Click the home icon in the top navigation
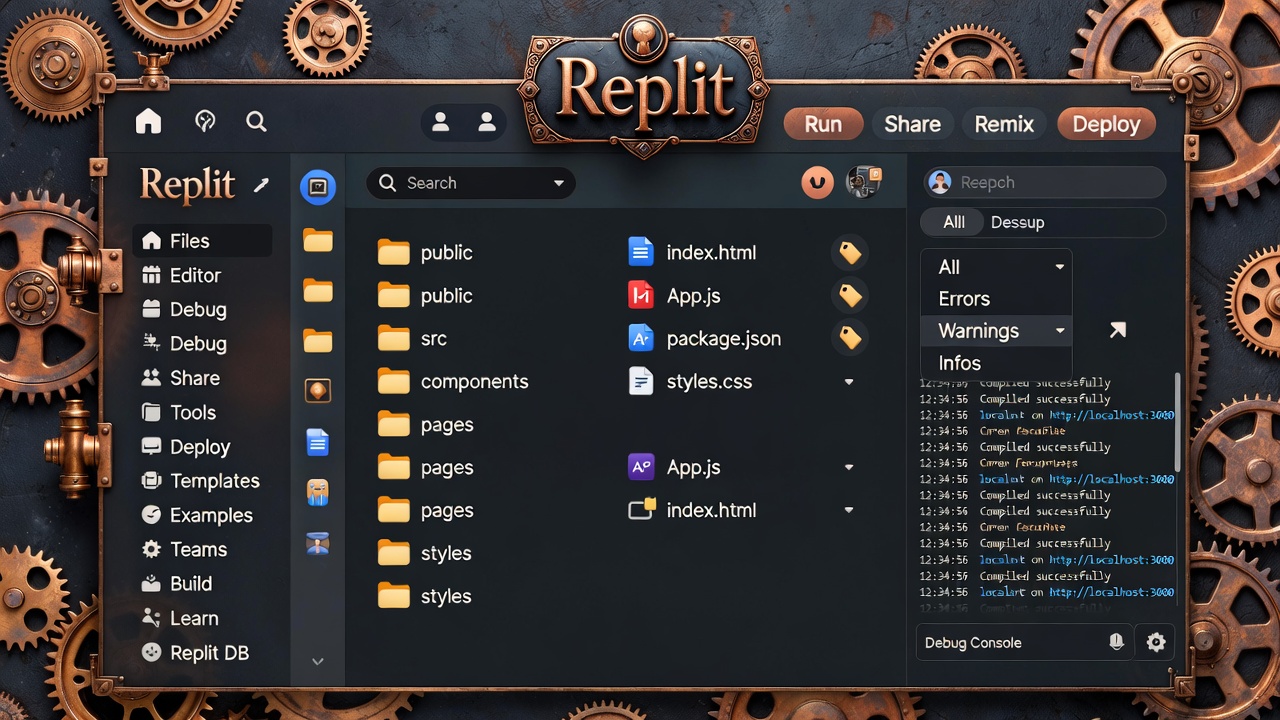The image size is (1280, 720). point(148,121)
